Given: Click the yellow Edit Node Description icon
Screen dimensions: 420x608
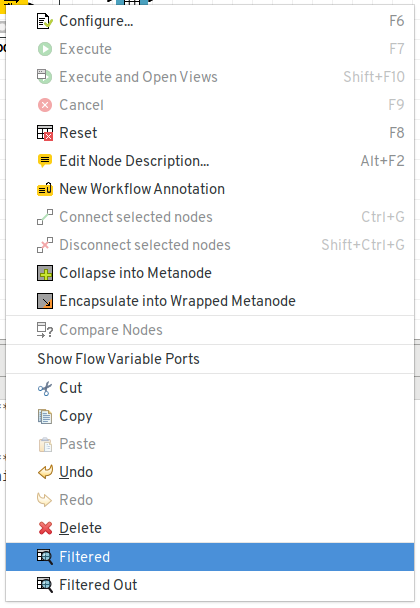Looking at the screenshot, I should click(x=45, y=161).
